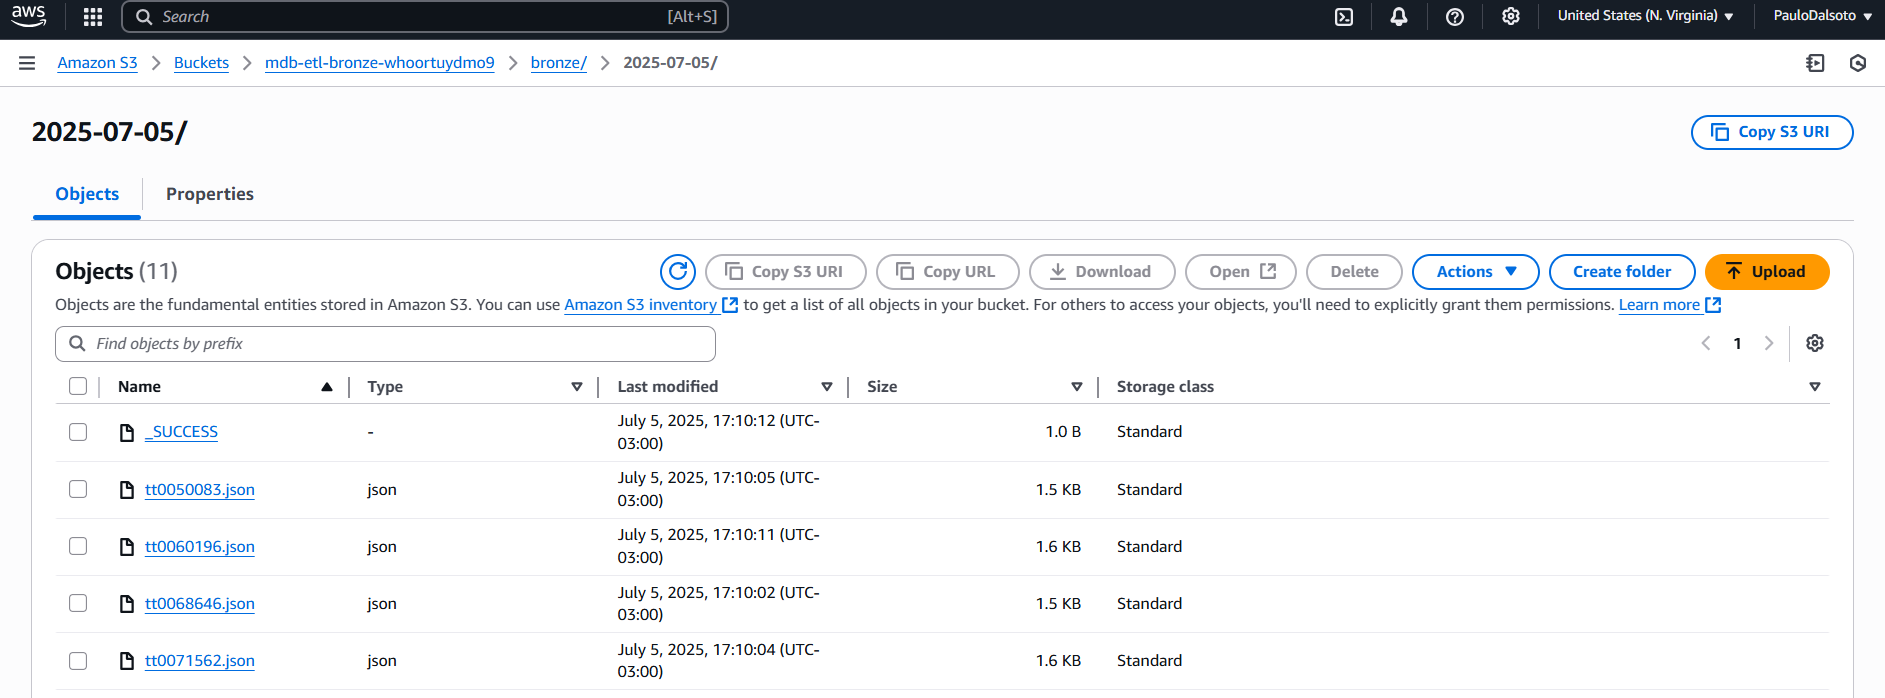This screenshot has width=1885, height=698.
Task: Click the hexagon clock icon at far right
Action: (1858, 63)
